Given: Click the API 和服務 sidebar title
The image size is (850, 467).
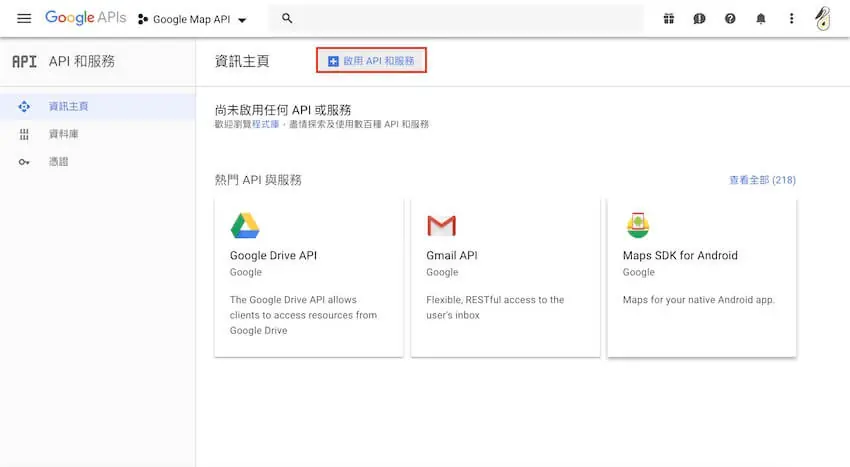Looking at the screenshot, I should pyautogui.click(x=82, y=61).
